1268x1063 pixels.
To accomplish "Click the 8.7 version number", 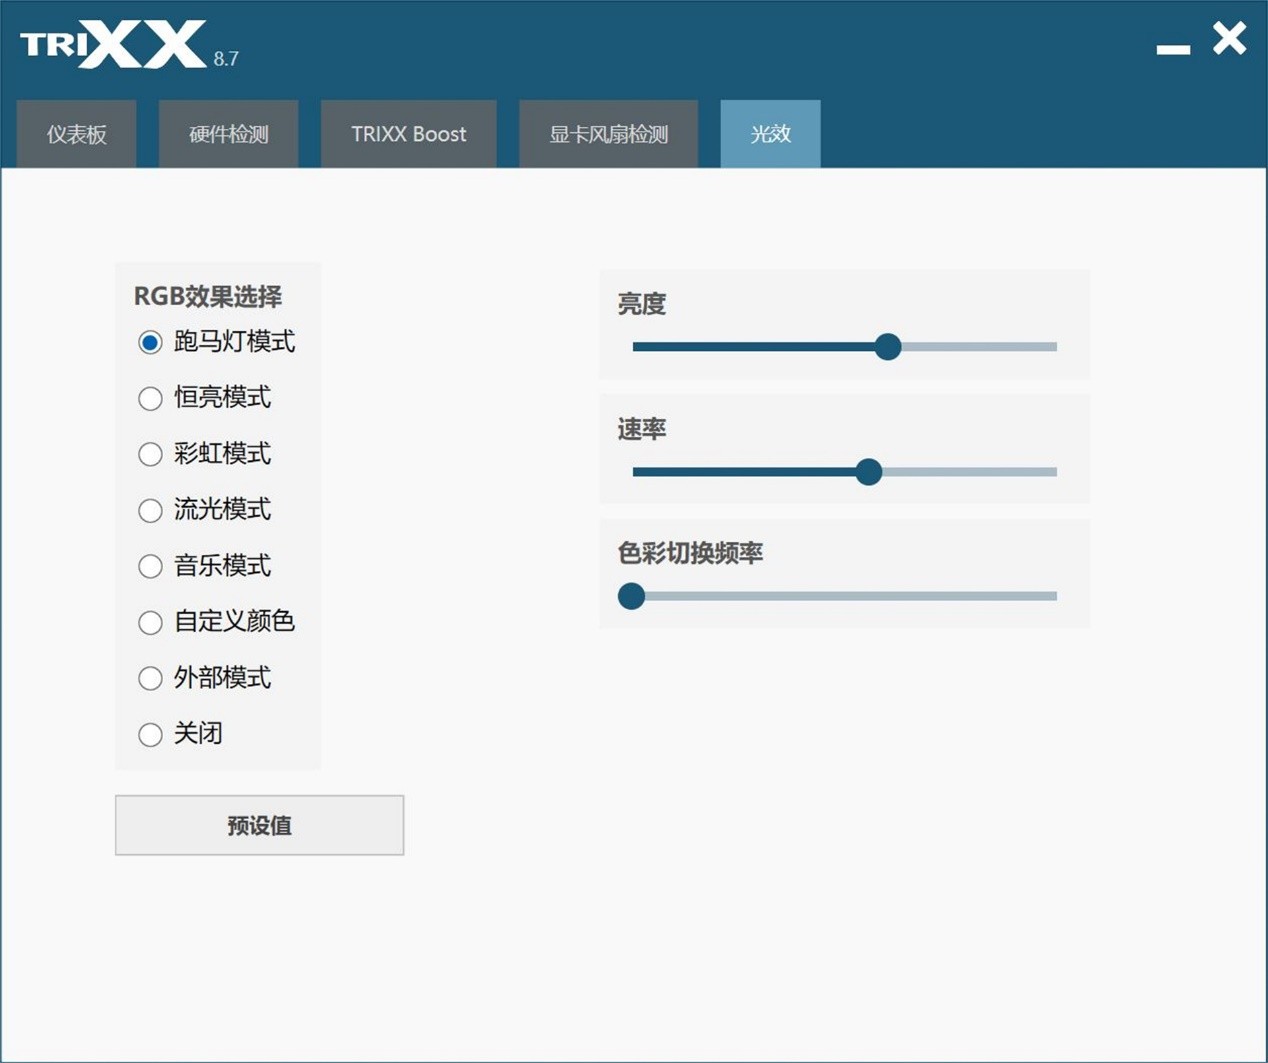I will click(226, 59).
